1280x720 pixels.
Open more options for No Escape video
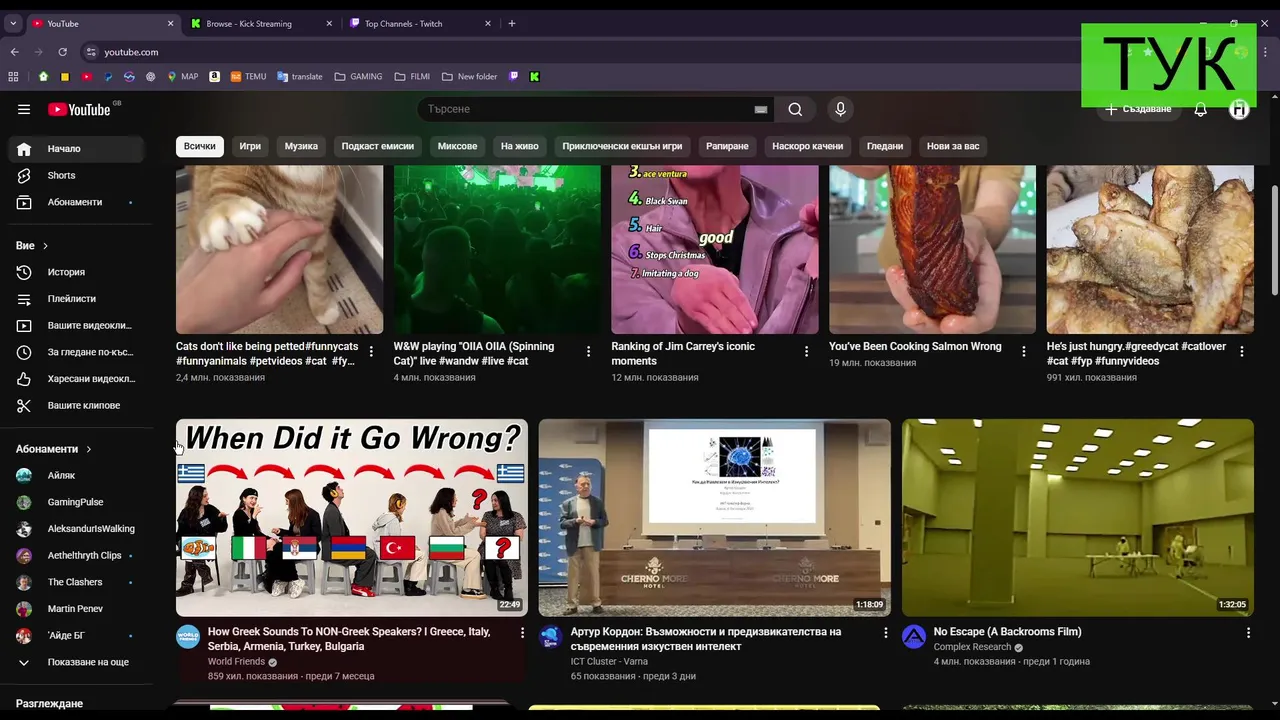(1247, 633)
